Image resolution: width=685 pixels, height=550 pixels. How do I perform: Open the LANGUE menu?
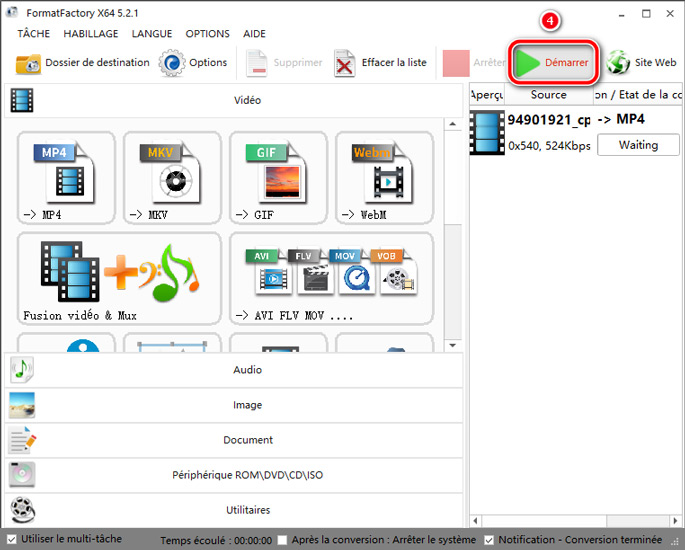tap(152, 34)
